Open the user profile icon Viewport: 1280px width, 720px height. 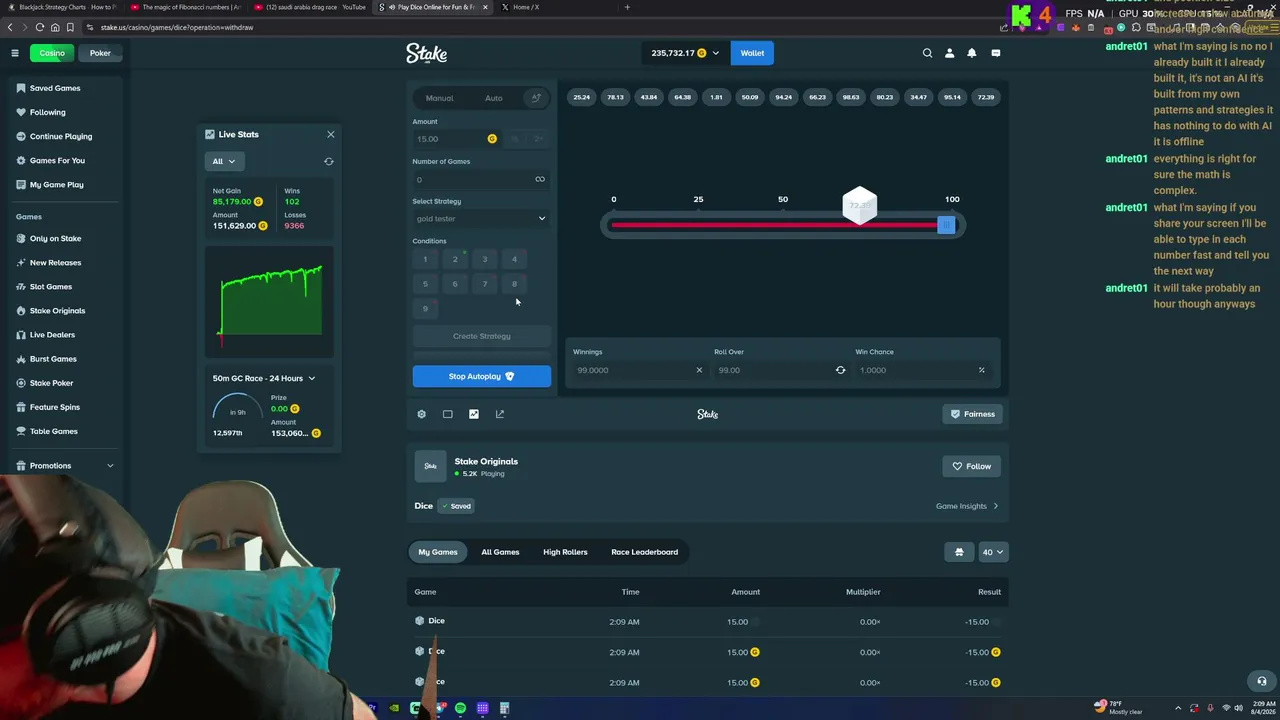click(x=949, y=53)
